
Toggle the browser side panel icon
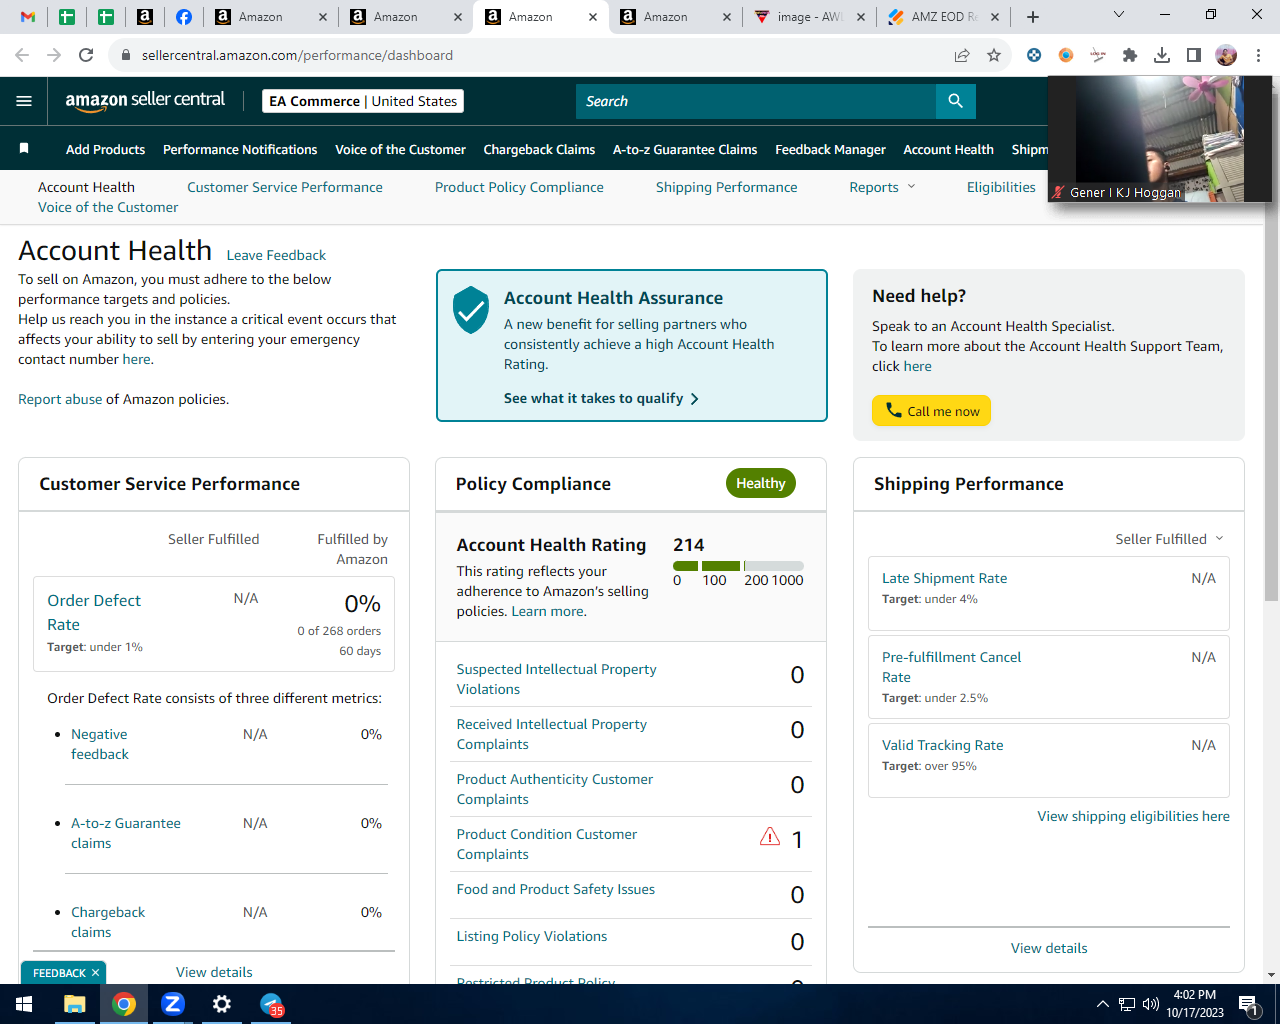click(x=1194, y=55)
